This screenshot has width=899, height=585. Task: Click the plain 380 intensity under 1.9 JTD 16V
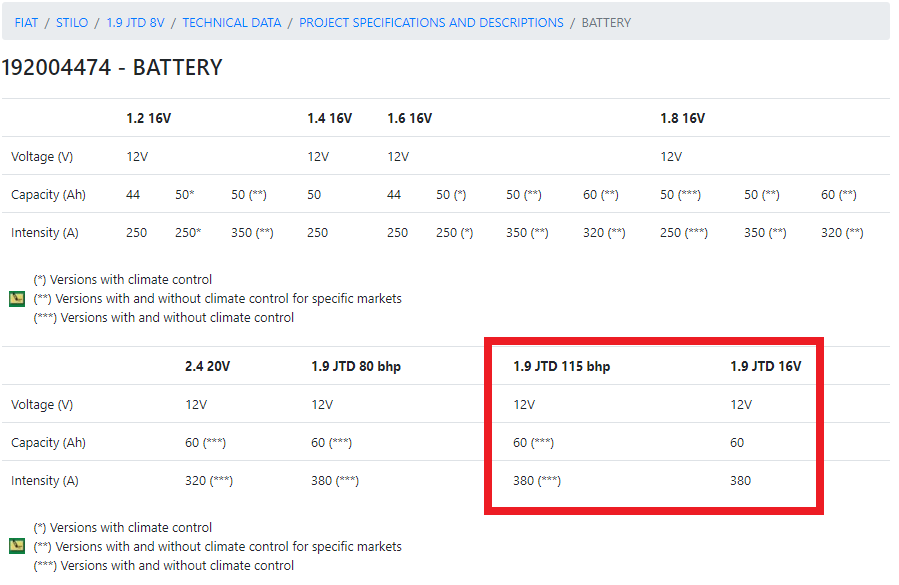pos(740,481)
